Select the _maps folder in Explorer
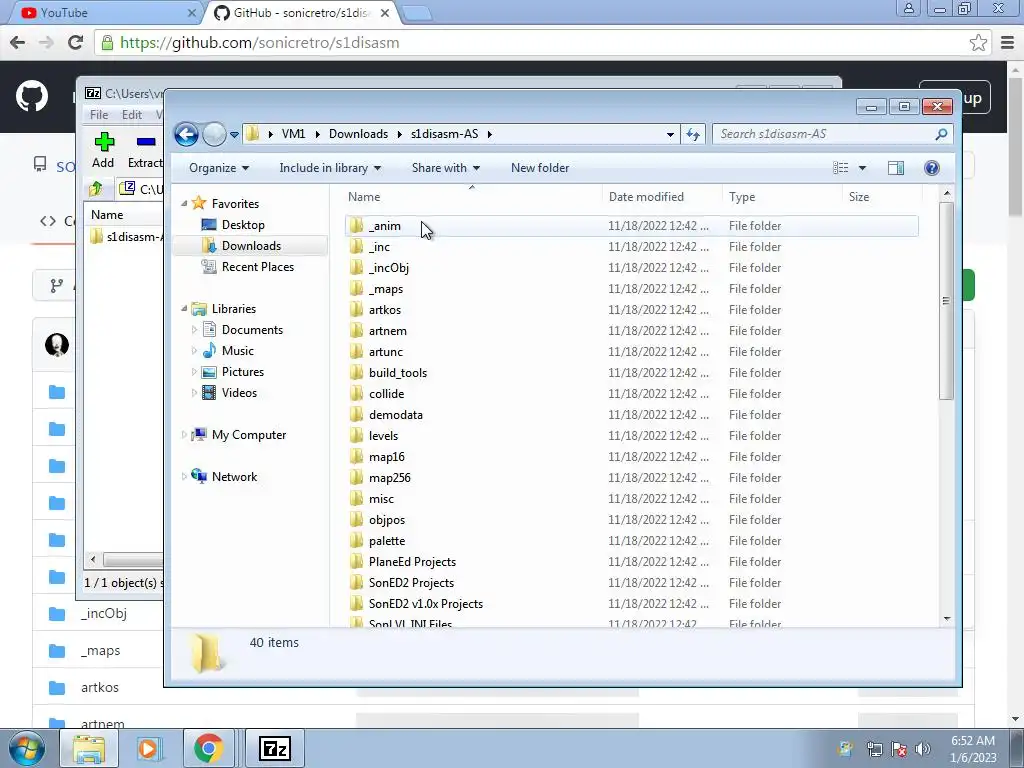 point(385,289)
